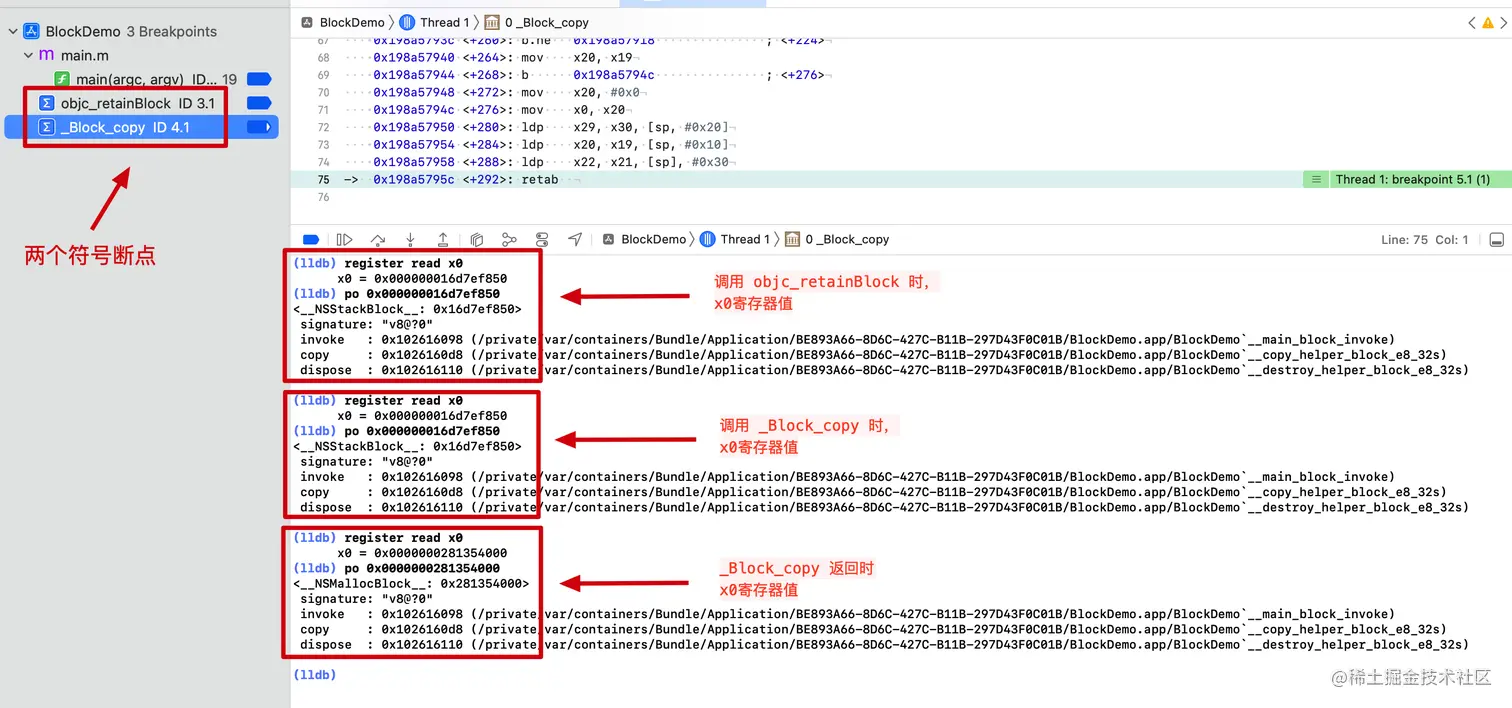Collapse the main.m file group
The width and height of the screenshot is (1512, 708).
[28, 55]
